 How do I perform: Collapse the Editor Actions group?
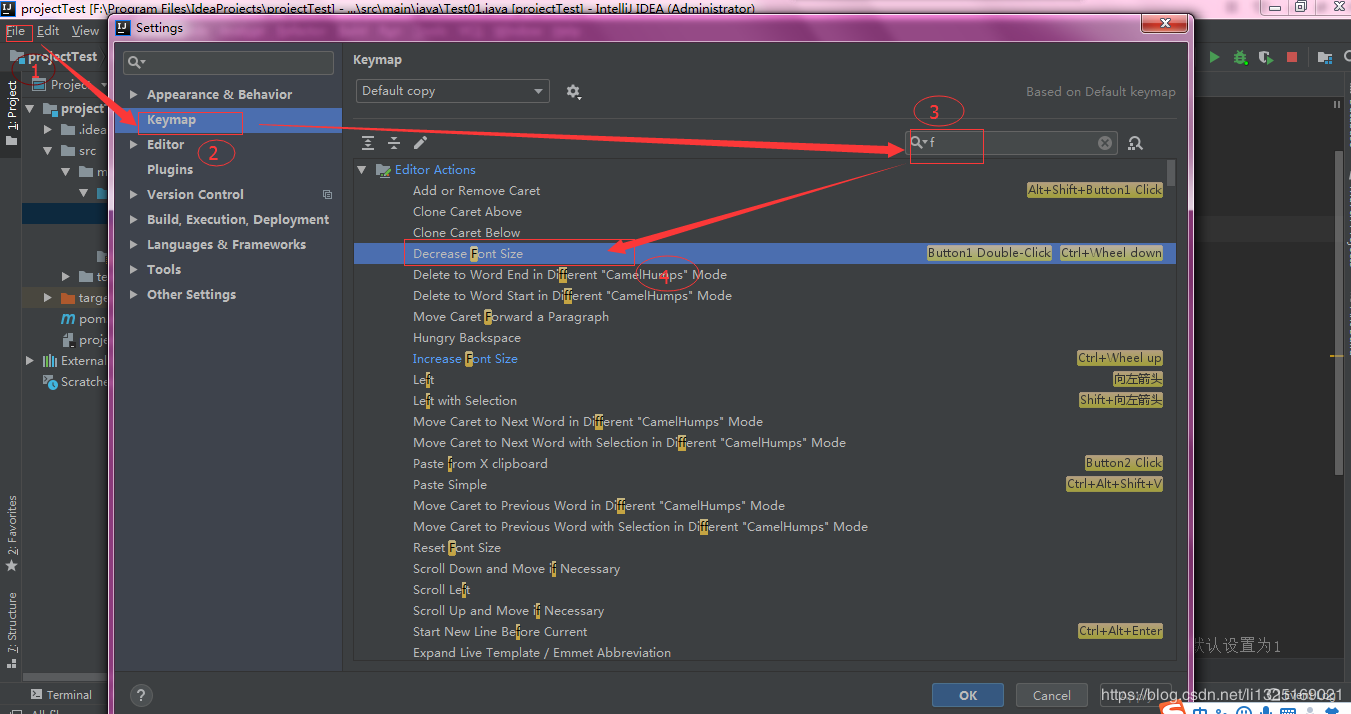[x=362, y=170]
